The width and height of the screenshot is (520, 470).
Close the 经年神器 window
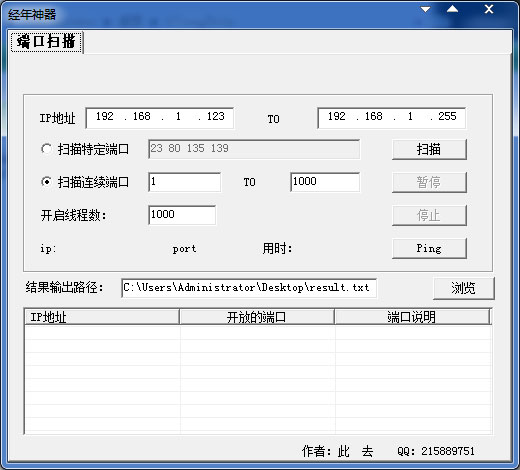[489, 9]
